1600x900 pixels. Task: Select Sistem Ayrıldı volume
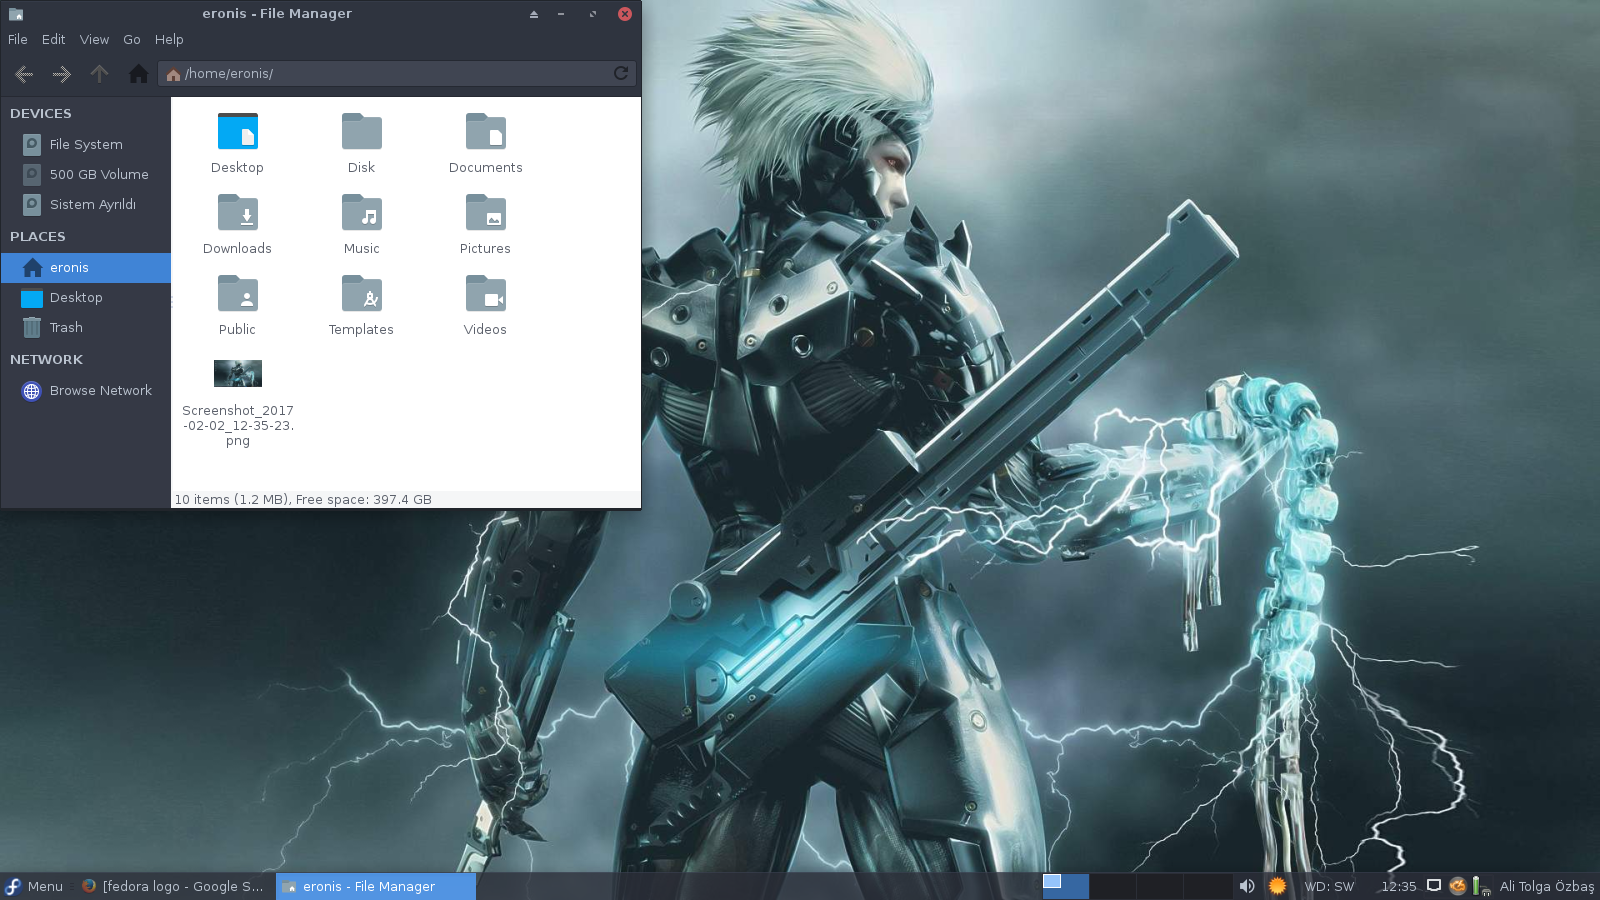pyautogui.click(x=86, y=204)
